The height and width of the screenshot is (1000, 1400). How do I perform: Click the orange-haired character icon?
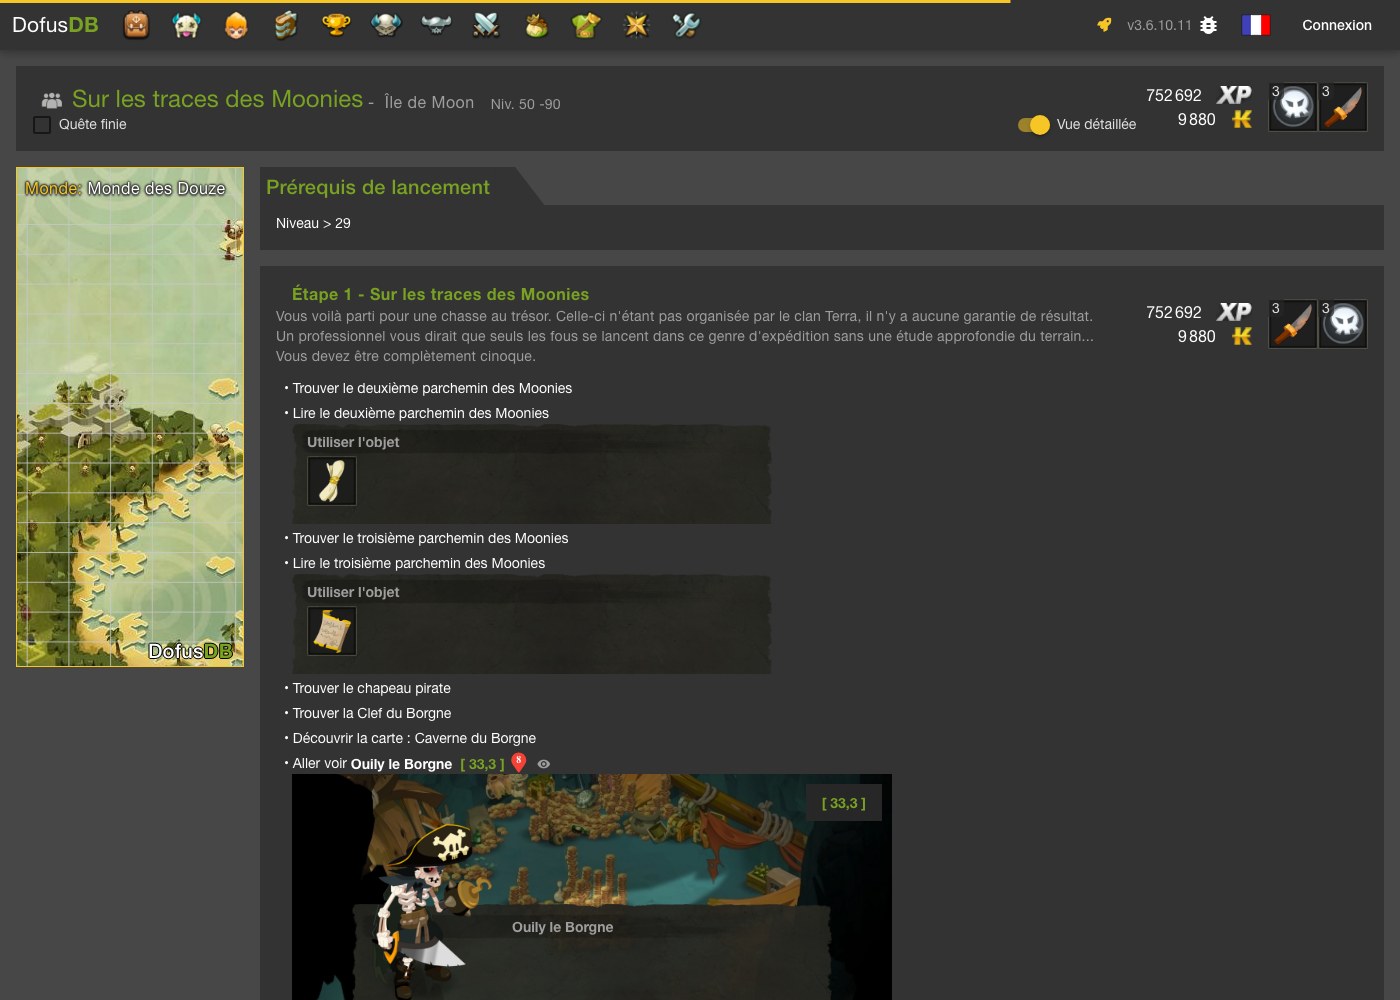236,25
